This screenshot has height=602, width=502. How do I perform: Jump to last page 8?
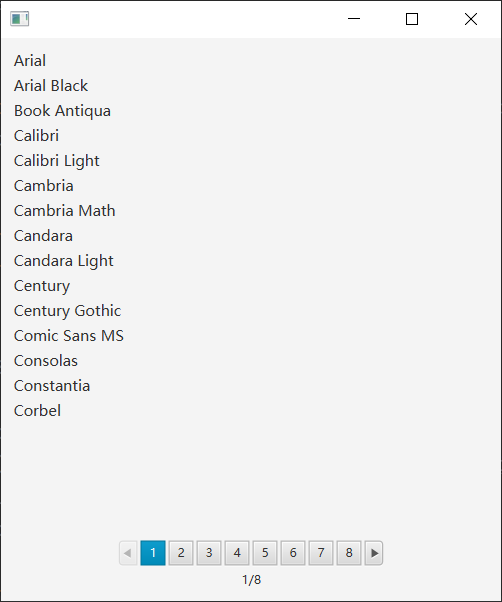point(349,553)
